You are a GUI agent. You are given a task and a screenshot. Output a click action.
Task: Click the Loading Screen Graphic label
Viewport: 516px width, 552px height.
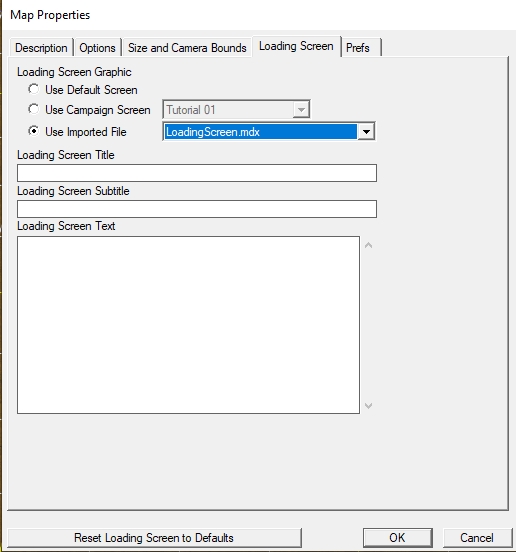coord(74,72)
